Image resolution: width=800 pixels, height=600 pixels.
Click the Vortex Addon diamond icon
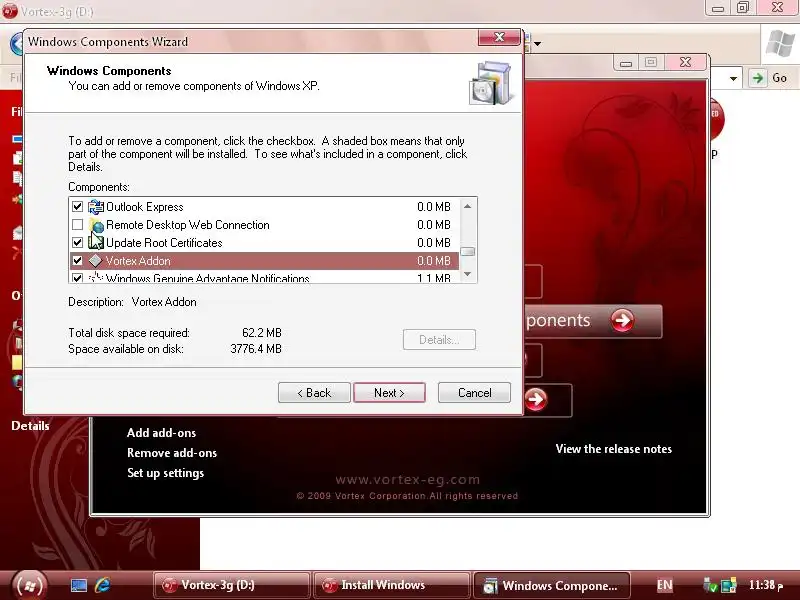pos(95,261)
